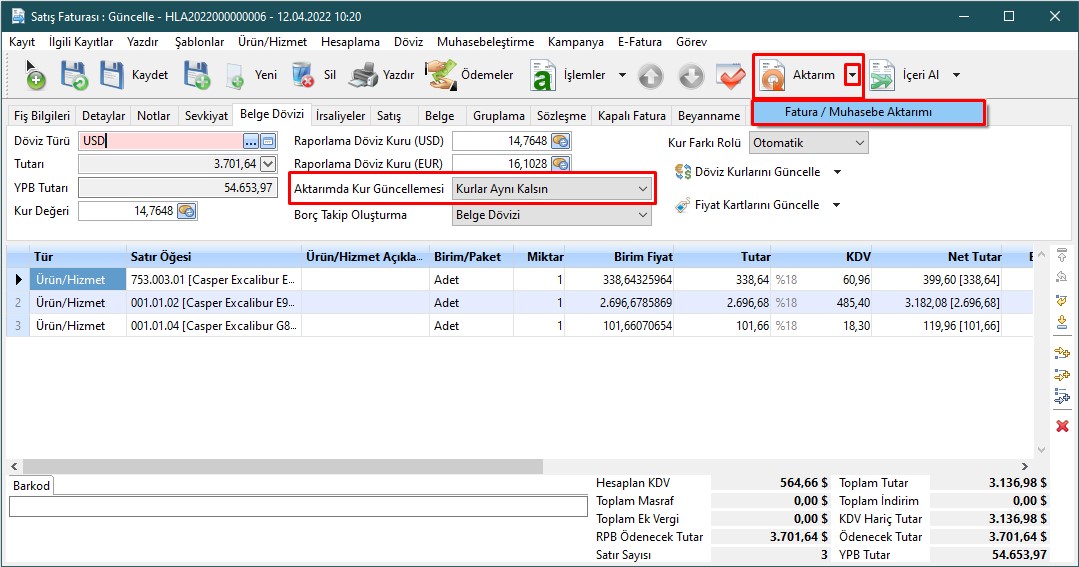Viewport: 1079px width, 567px height.
Task: Switch to Fiş Bilgileri tab
Action: click(x=42, y=116)
